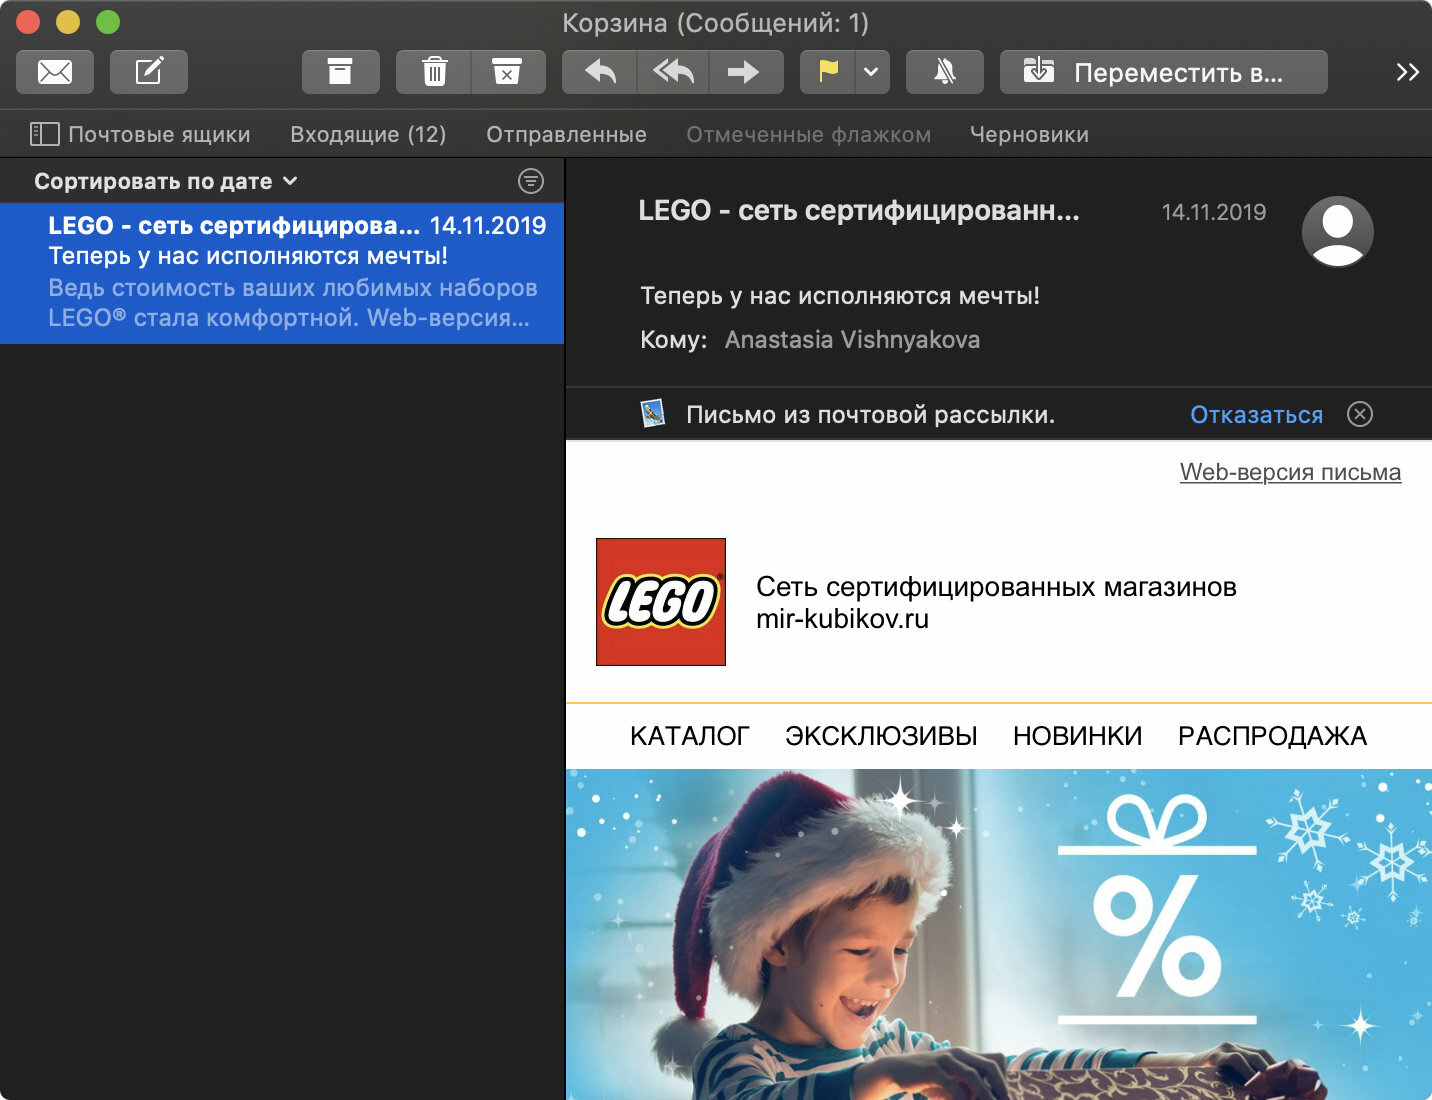Expand Сортировать по дате sort menu

166,181
